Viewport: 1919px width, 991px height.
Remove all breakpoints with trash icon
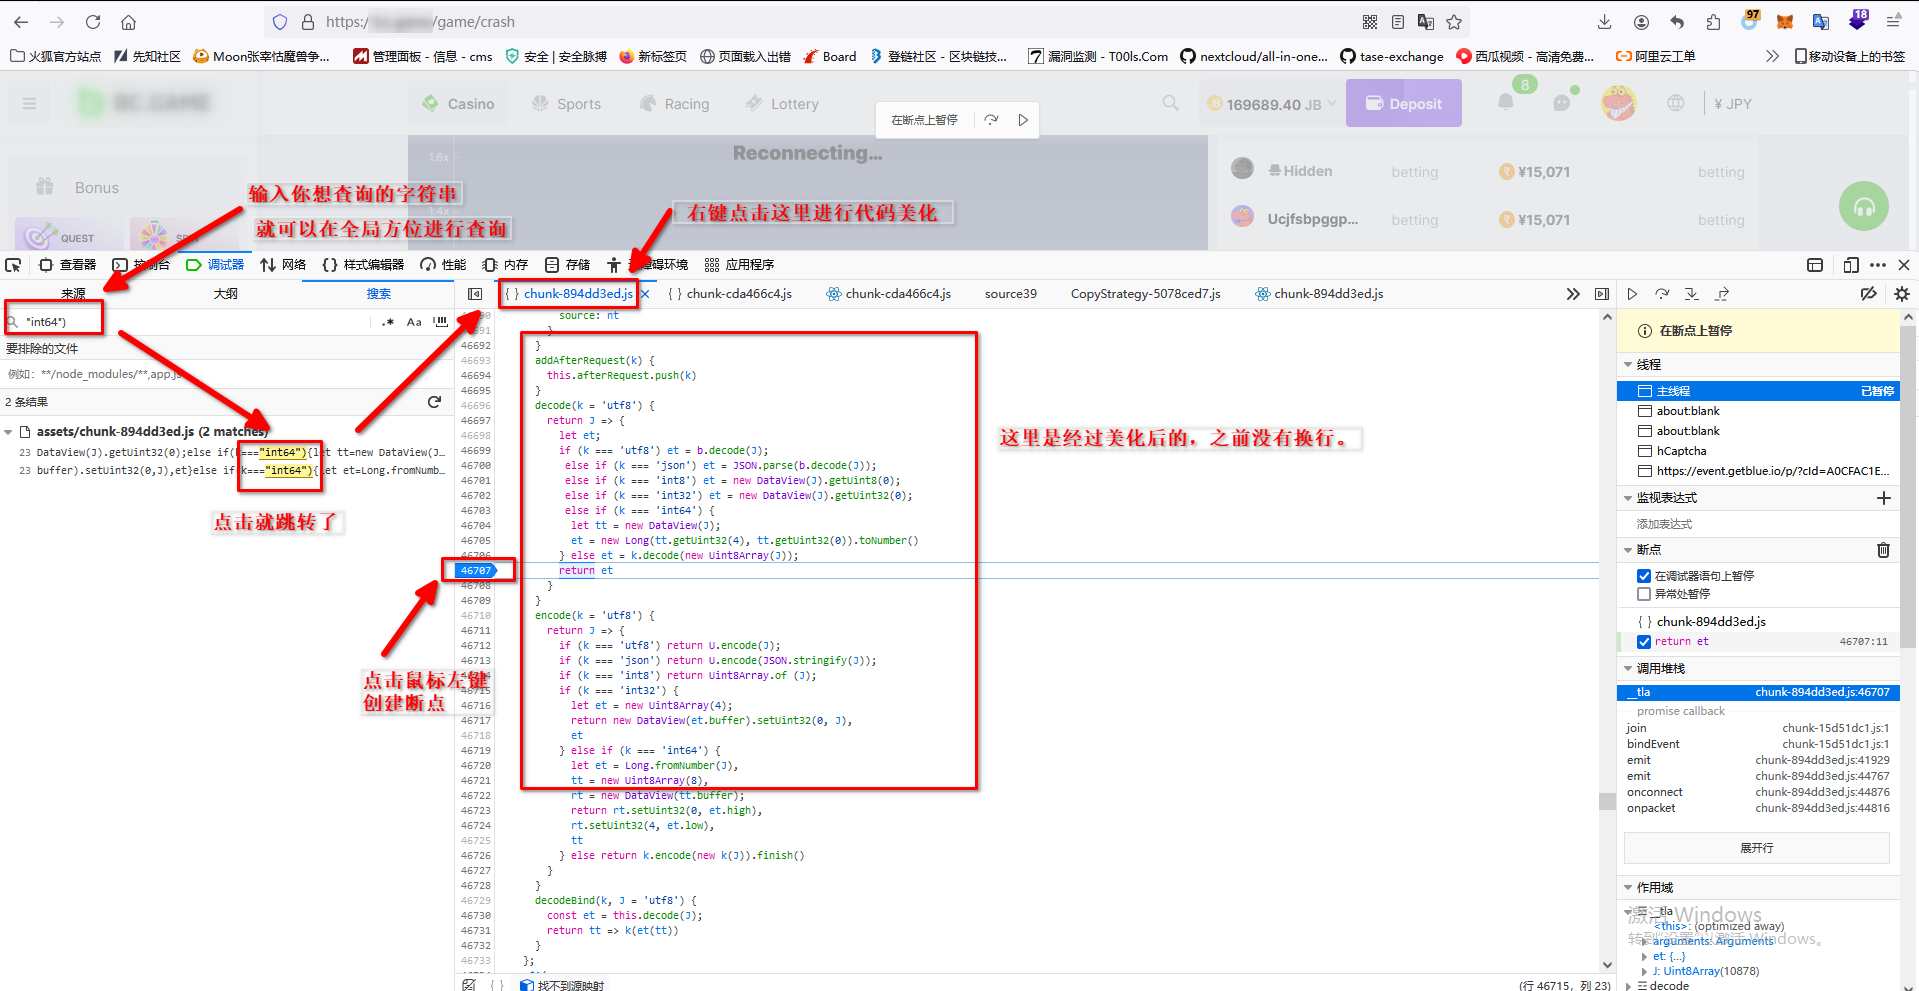[1883, 550]
